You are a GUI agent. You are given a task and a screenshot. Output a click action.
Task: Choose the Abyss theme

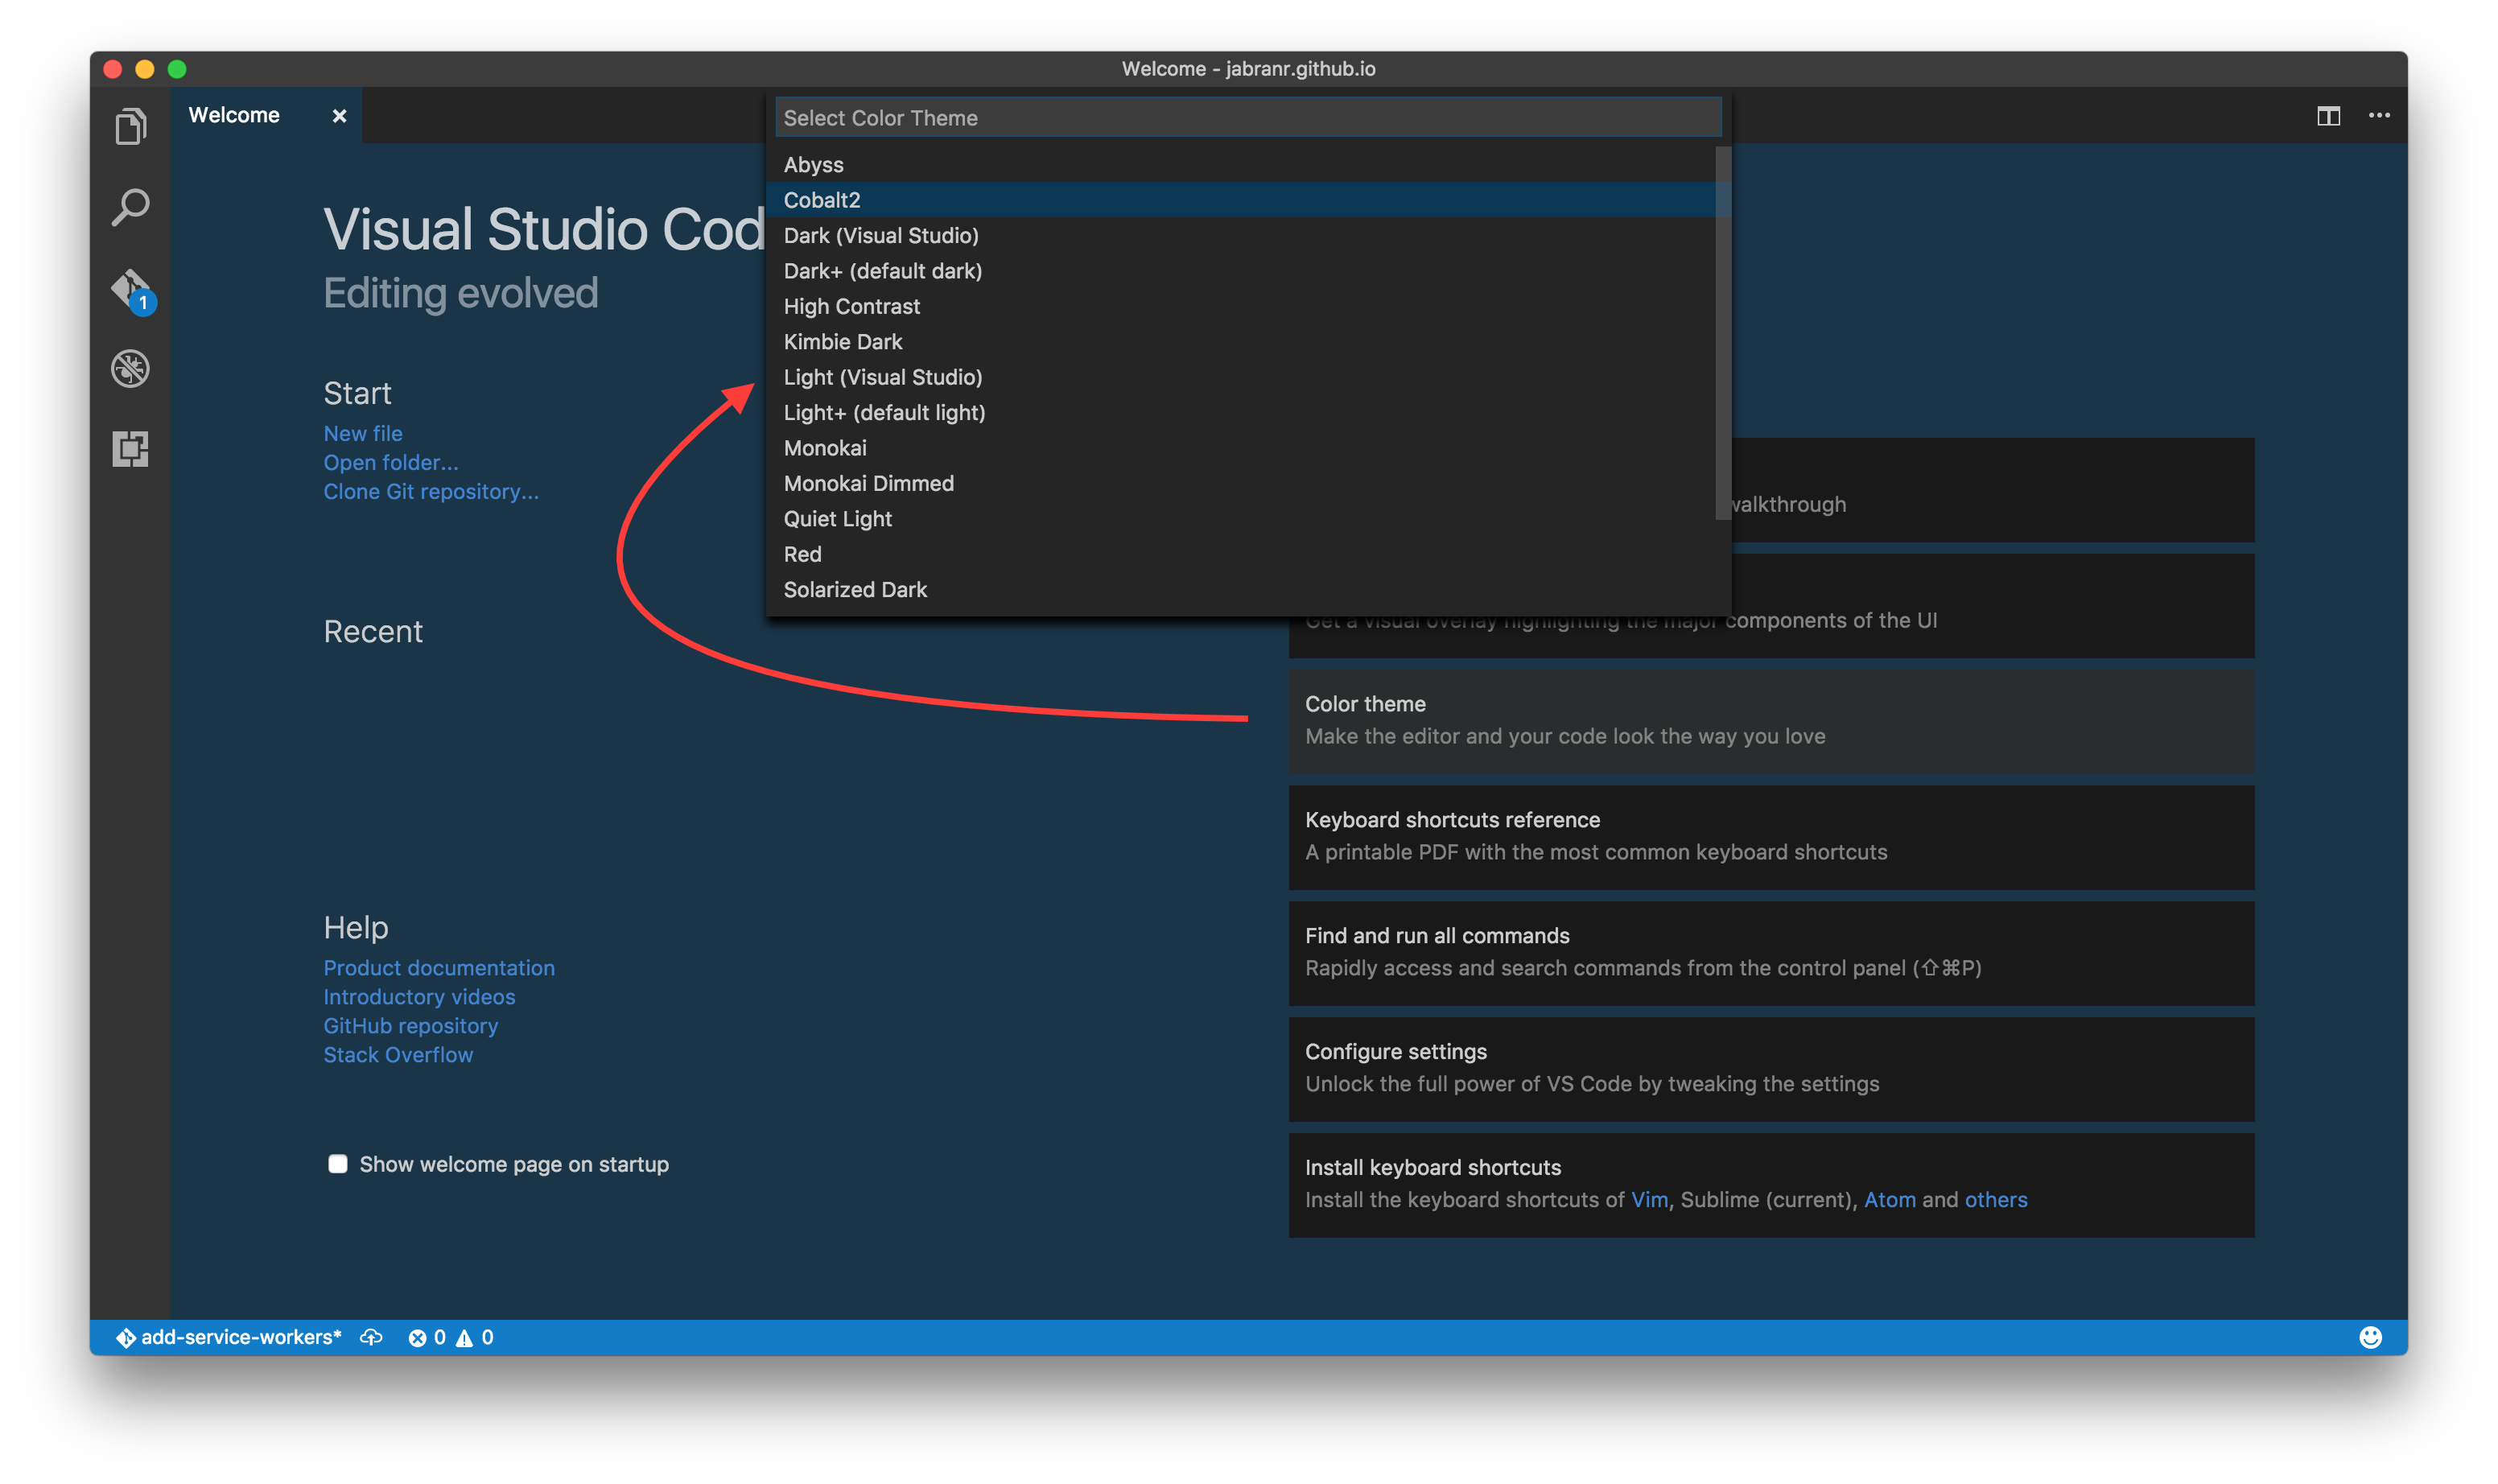[1240, 164]
